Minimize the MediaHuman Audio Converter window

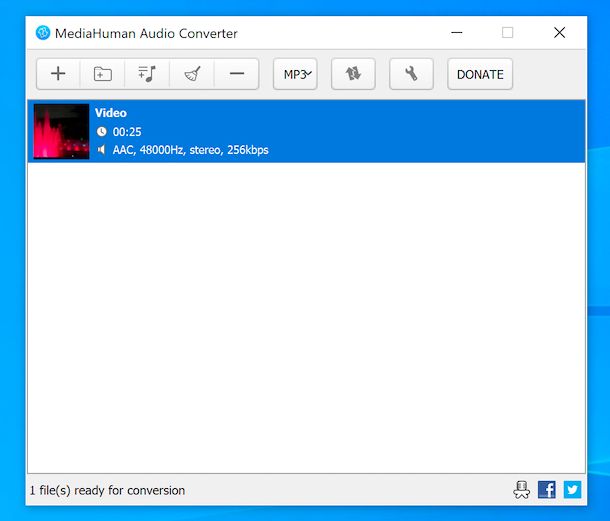[457, 33]
